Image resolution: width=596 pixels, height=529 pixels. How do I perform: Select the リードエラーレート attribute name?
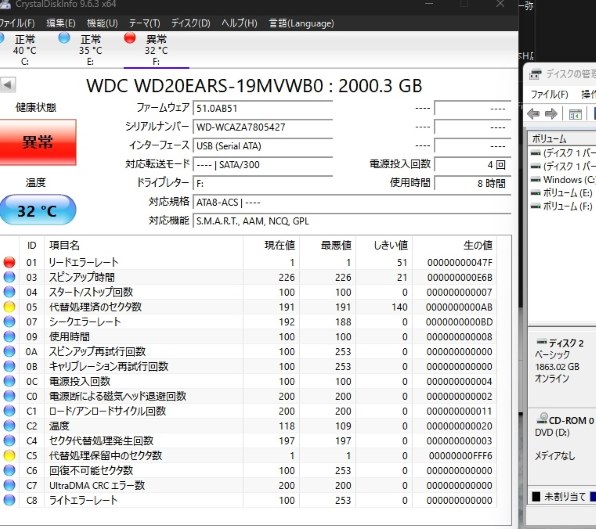83,262
